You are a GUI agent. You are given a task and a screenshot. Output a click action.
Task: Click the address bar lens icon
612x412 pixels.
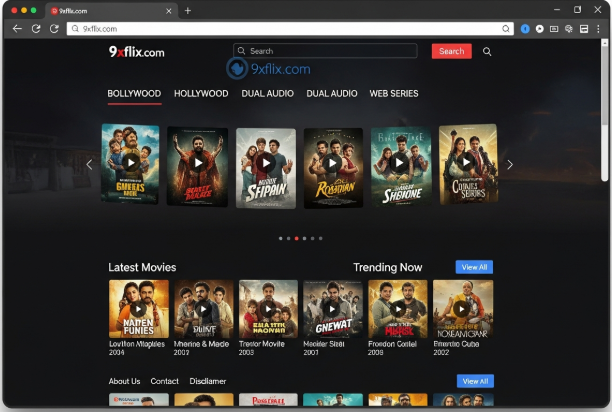(x=506, y=29)
